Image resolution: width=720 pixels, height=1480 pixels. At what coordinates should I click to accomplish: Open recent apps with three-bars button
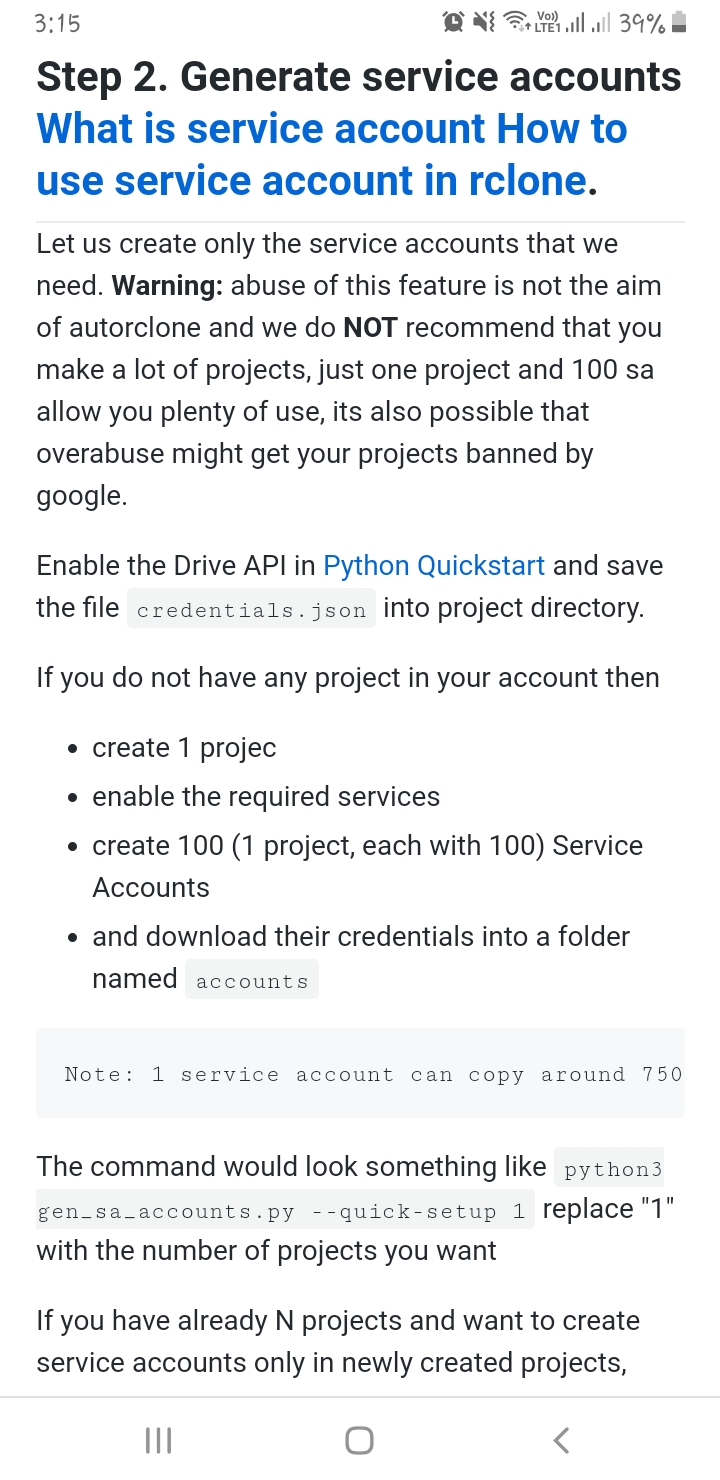[x=158, y=1440]
